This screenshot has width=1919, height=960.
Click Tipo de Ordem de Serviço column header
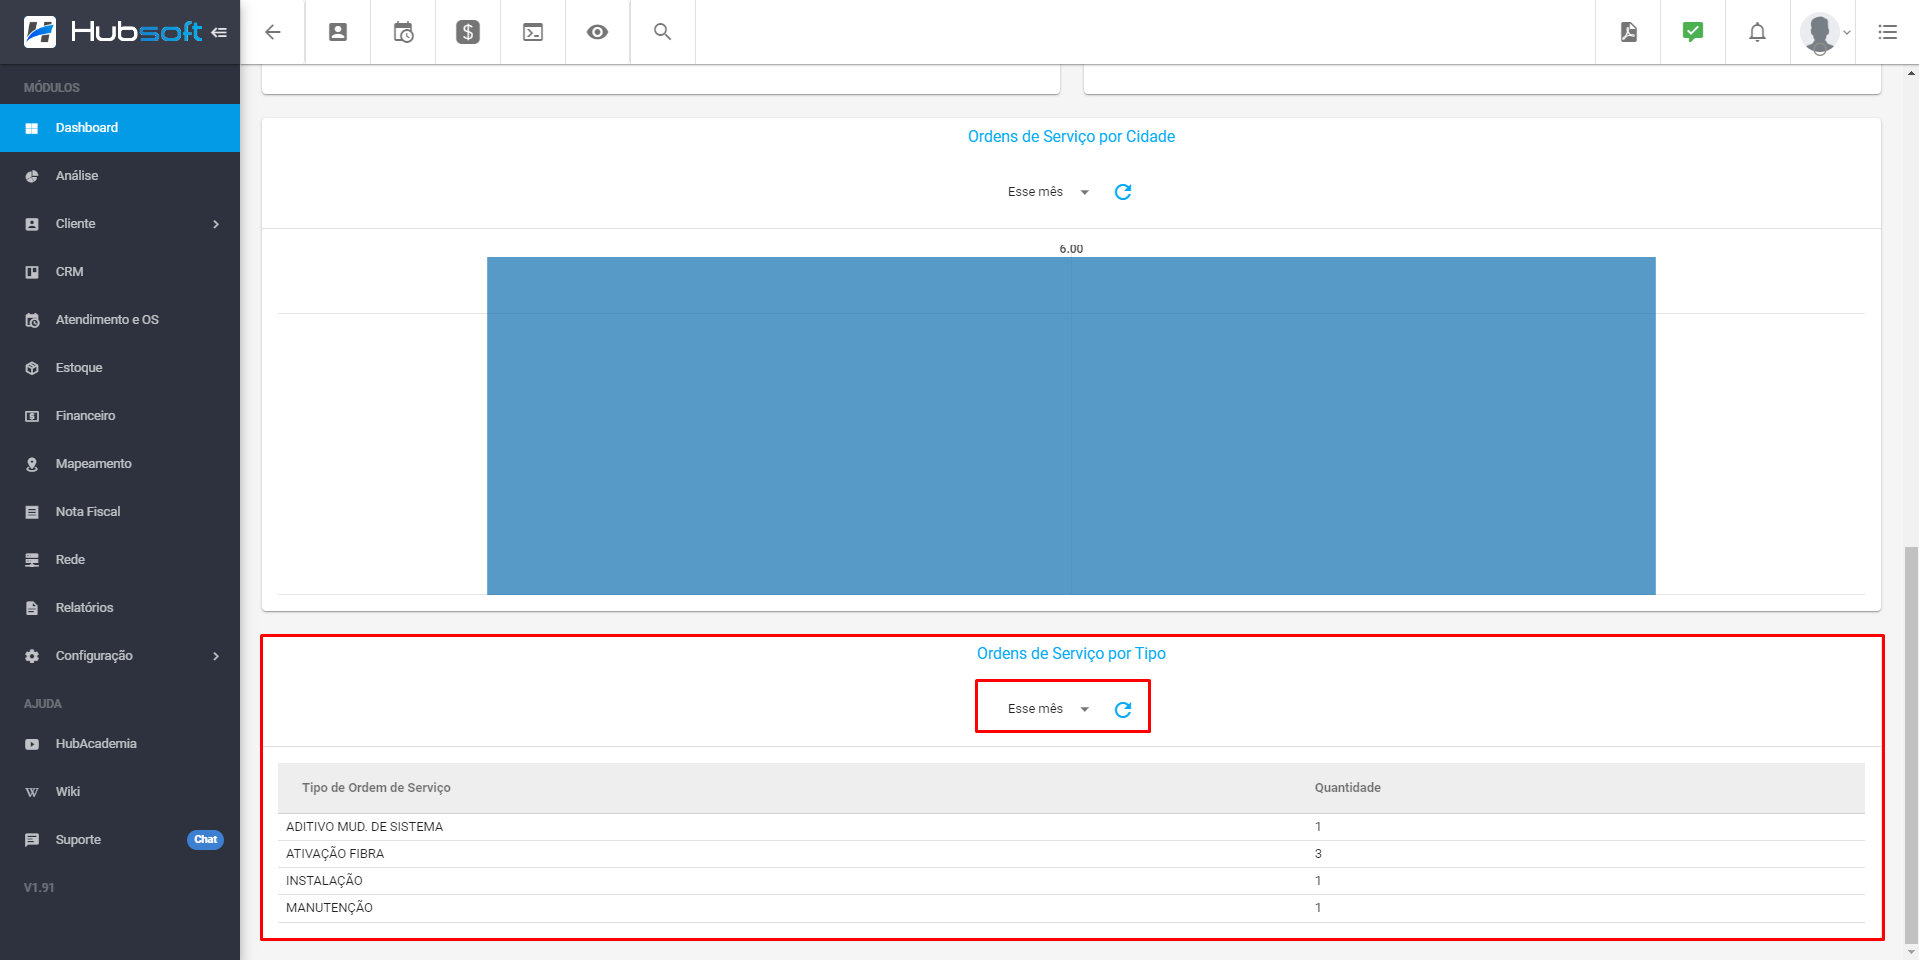pos(376,788)
